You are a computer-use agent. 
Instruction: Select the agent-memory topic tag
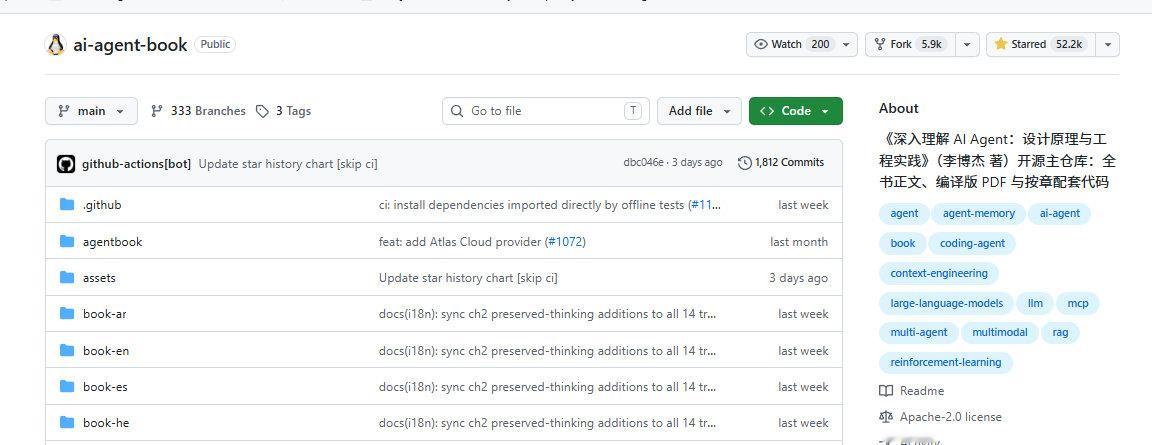pyautogui.click(x=979, y=214)
